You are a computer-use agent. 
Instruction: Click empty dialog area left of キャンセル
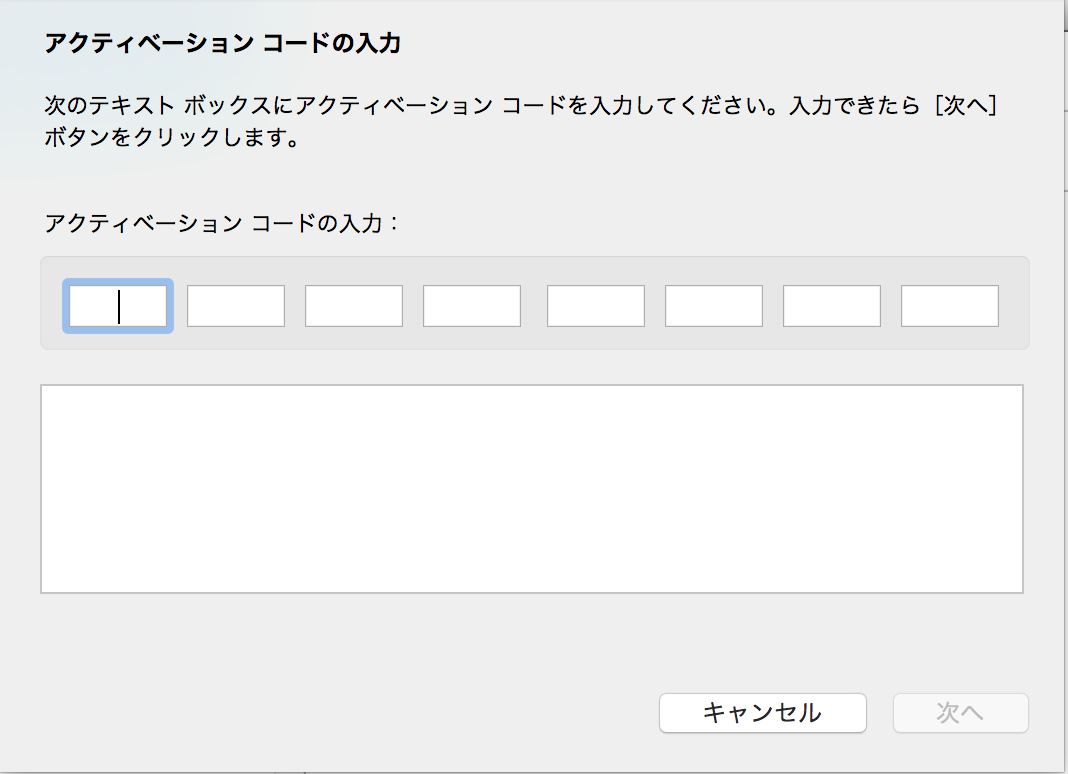tap(350, 712)
